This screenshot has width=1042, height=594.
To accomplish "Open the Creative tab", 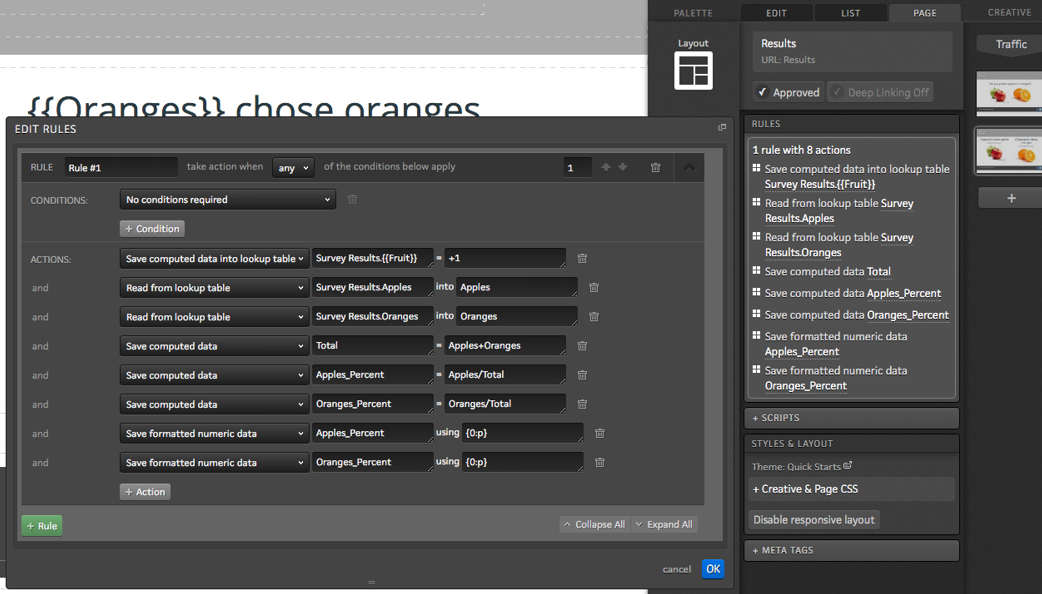I will pos(1009,13).
